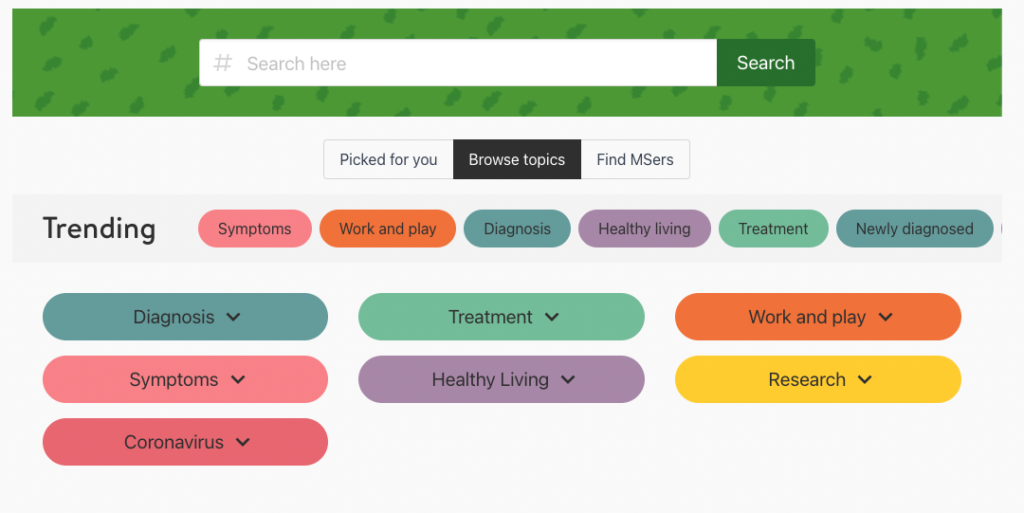Choose the trending Work and play tag

tap(387, 228)
